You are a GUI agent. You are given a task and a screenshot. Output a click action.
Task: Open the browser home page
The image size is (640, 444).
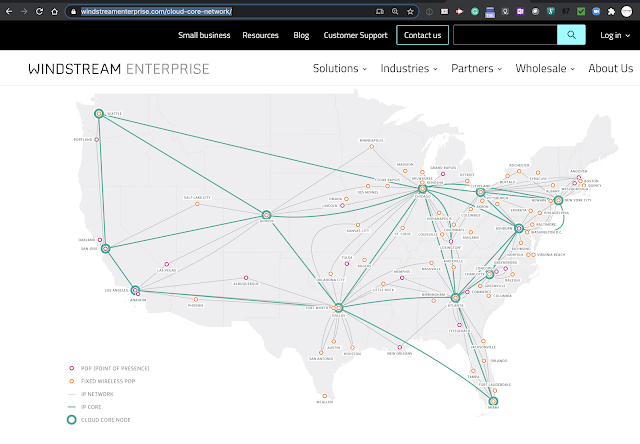click(54, 11)
